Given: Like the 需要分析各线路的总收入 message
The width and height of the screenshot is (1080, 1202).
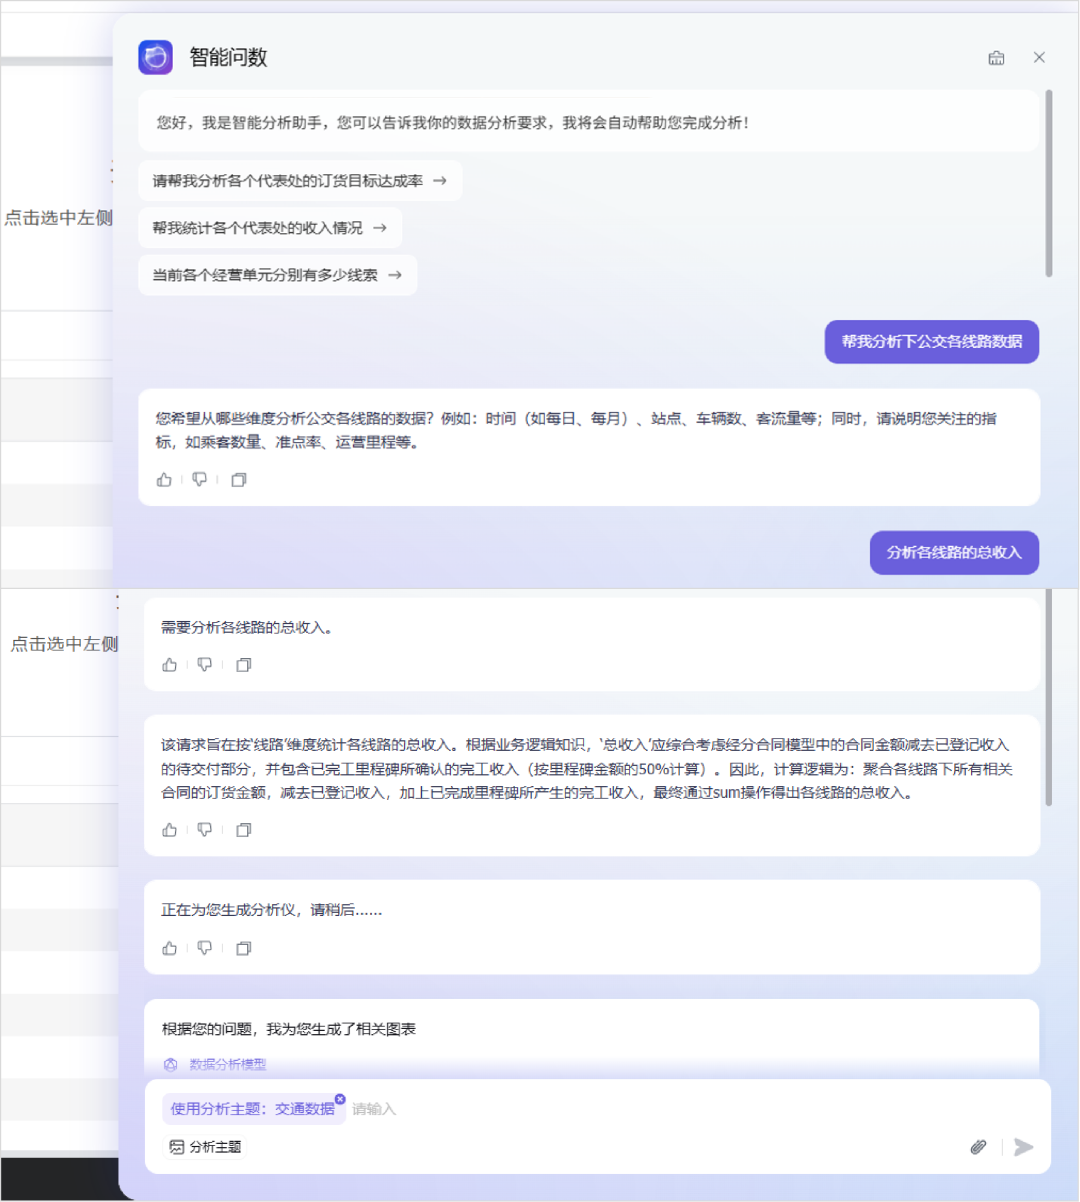Looking at the screenshot, I should click(x=168, y=664).
